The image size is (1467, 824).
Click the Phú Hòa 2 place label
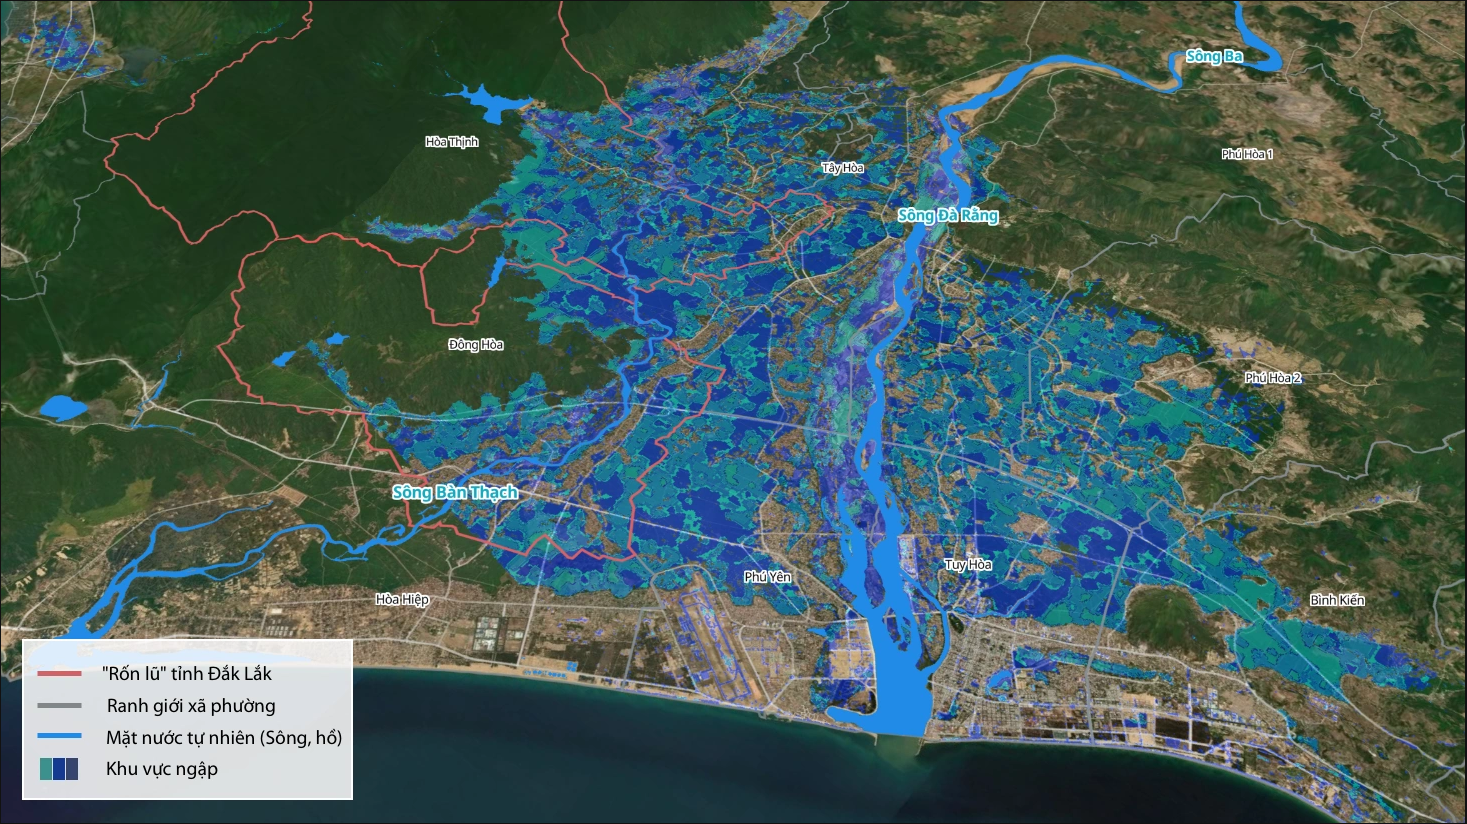1273,378
